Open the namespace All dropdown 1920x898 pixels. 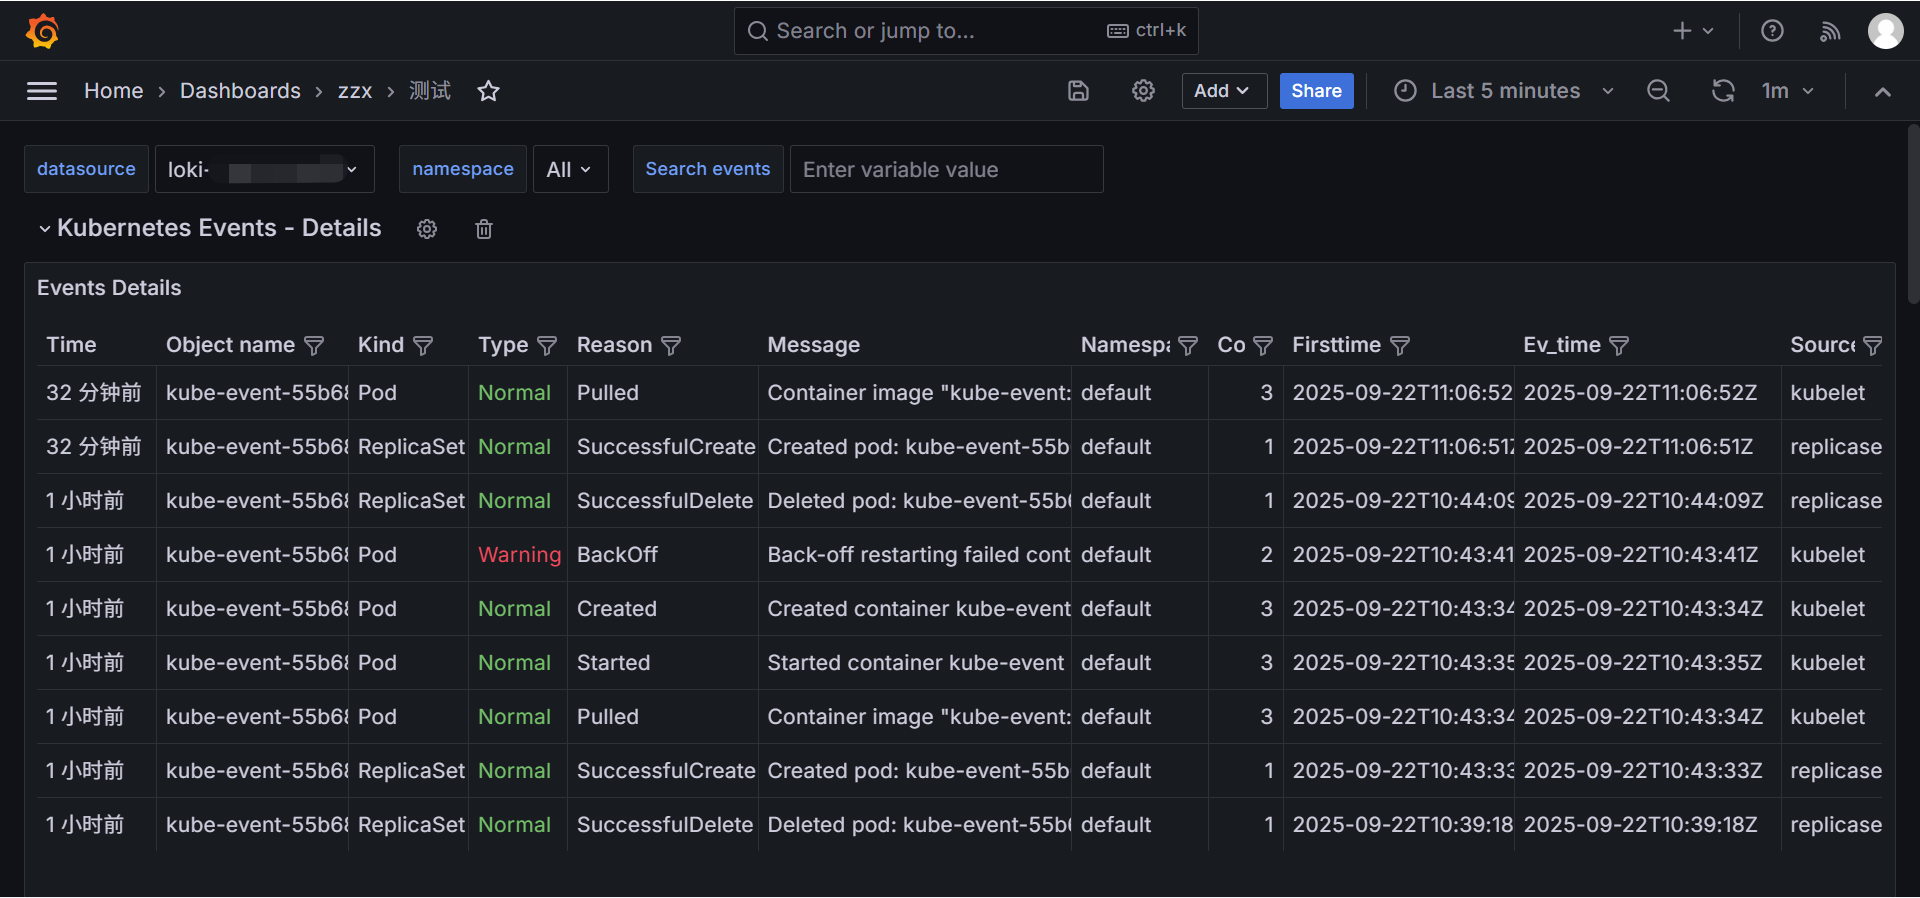click(x=570, y=170)
